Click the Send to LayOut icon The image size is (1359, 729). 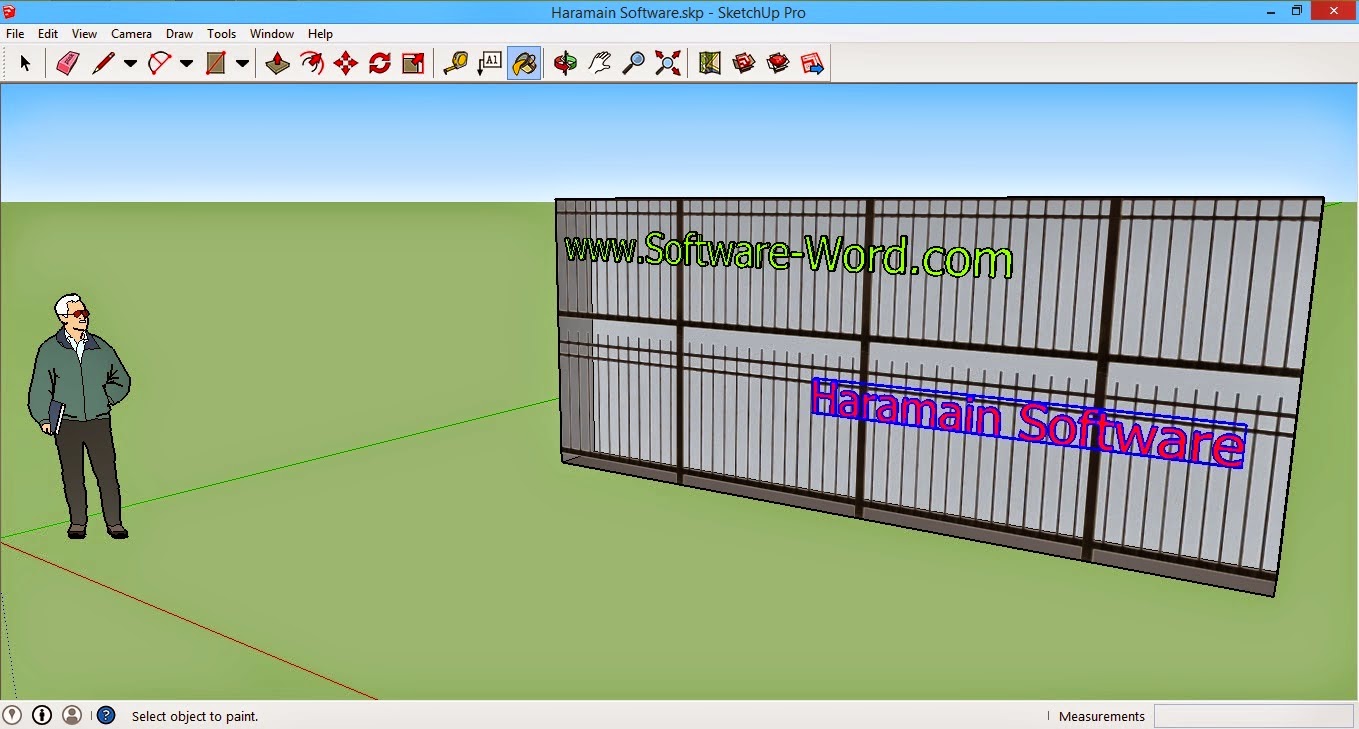tap(812, 64)
